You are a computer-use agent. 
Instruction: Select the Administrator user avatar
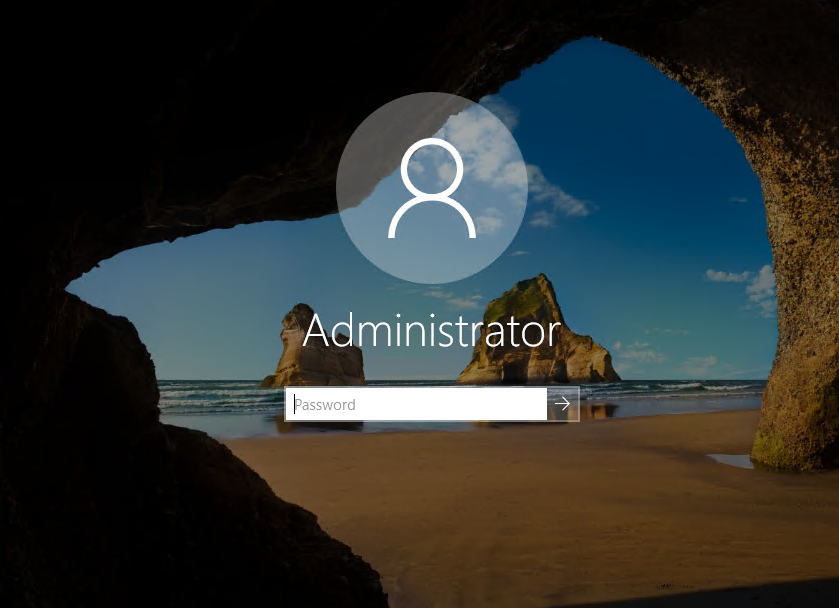(x=432, y=188)
